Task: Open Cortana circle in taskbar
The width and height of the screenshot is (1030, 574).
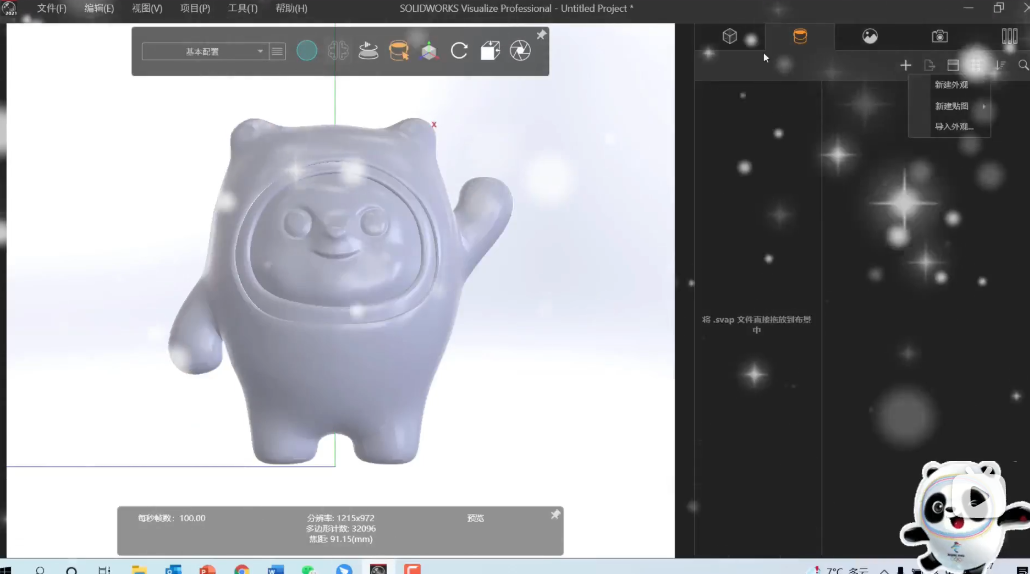Action: [x=72, y=570]
